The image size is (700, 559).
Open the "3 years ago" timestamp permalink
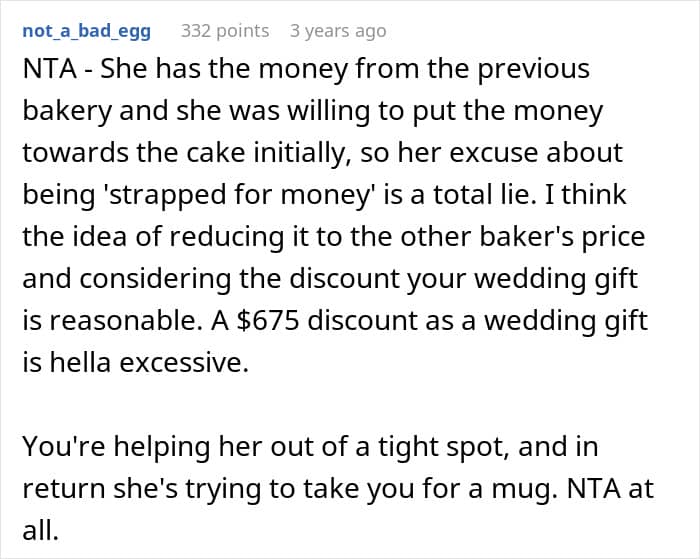[338, 30]
